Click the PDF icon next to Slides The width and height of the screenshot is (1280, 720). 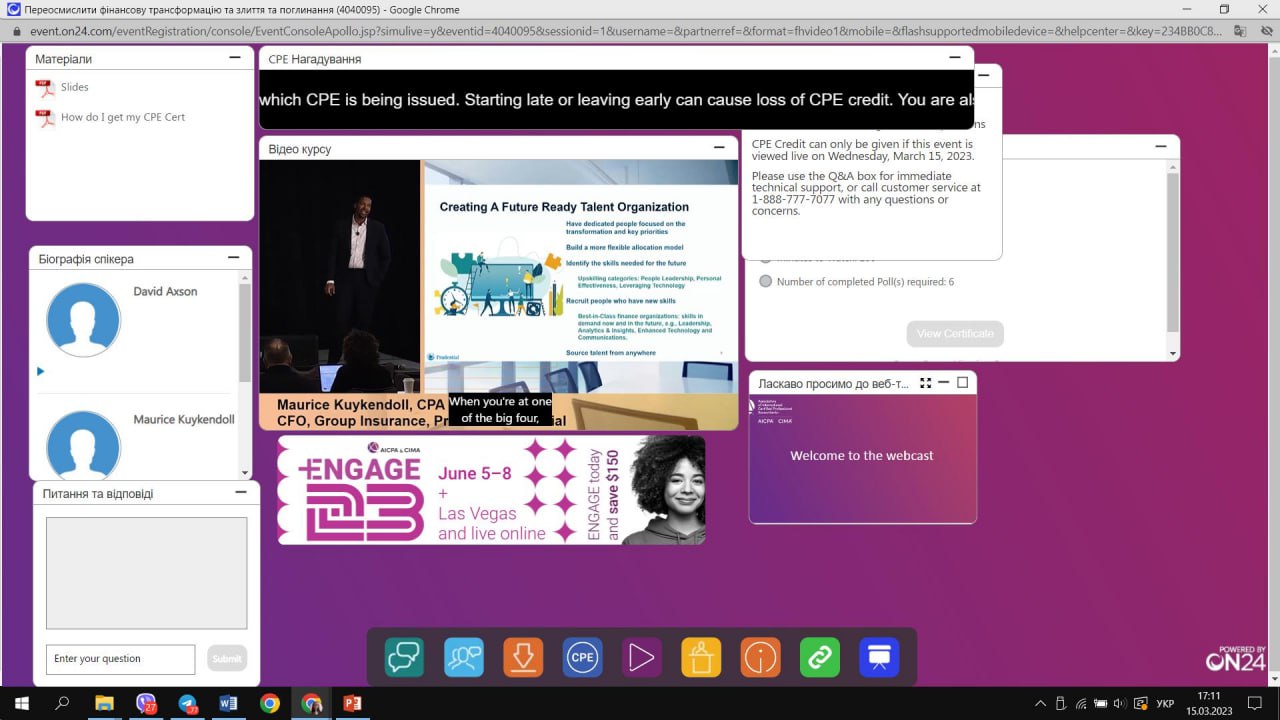point(45,88)
